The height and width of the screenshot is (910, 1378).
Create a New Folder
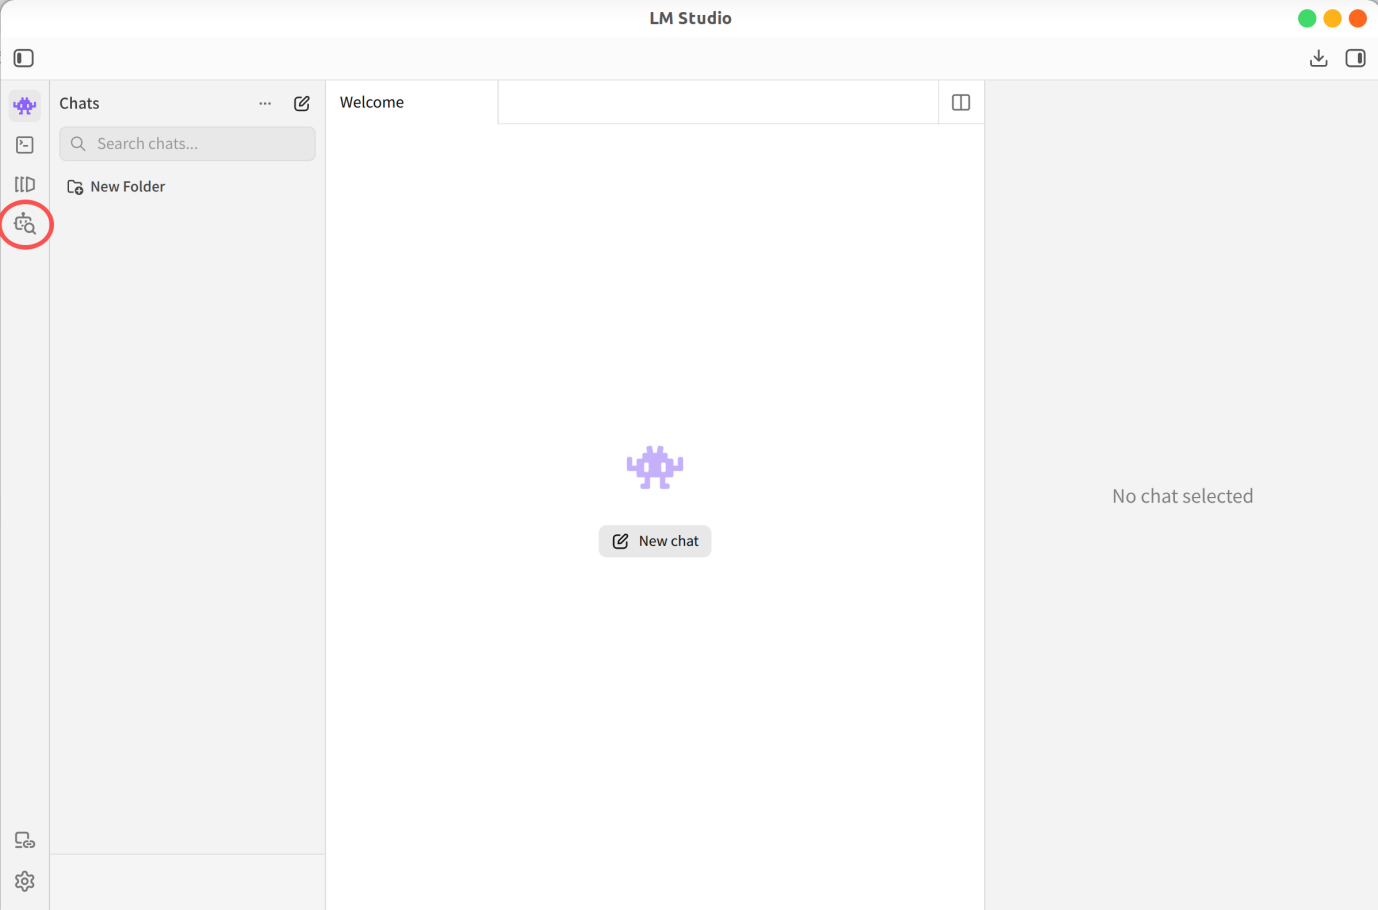click(116, 187)
